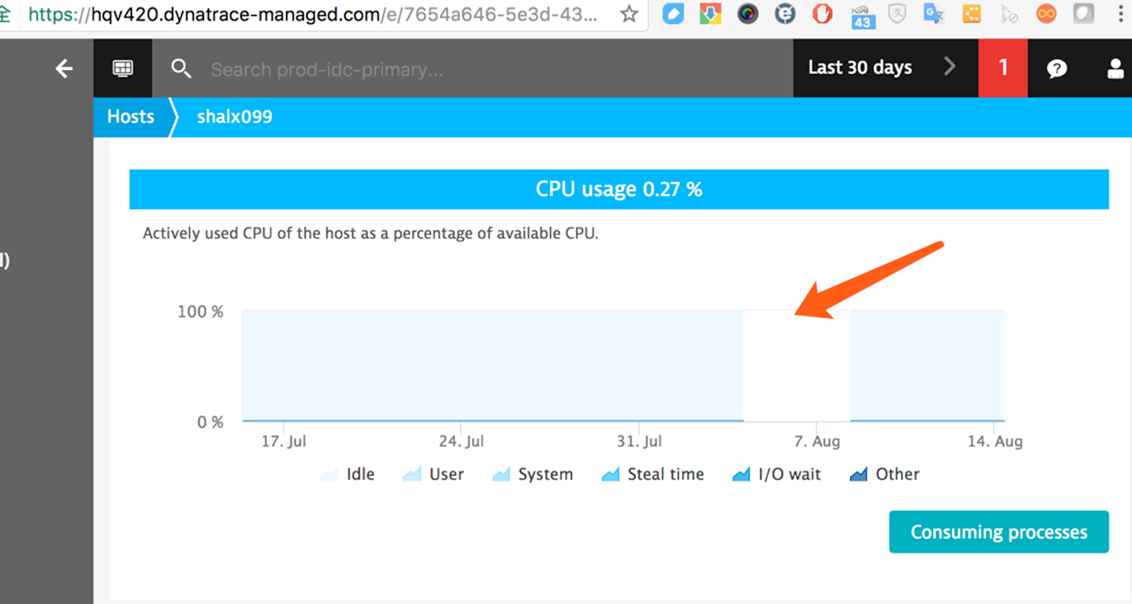Bookmark this page with the star
The height and width of the screenshot is (604, 1132).
[x=629, y=14]
